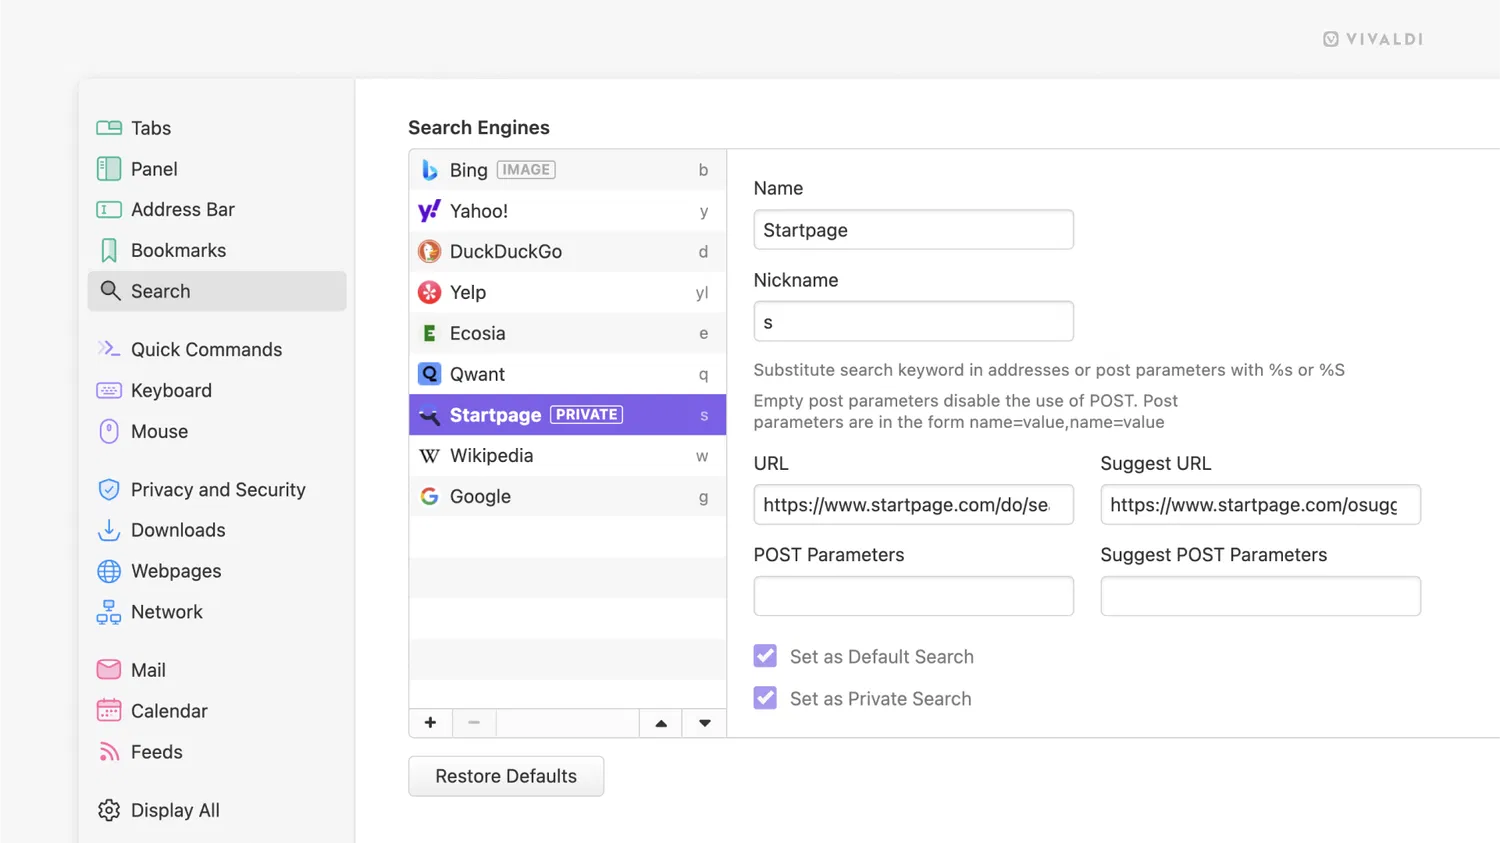Open the Tabs settings section
This screenshot has width=1500, height=843.
[x=151, y=128]
